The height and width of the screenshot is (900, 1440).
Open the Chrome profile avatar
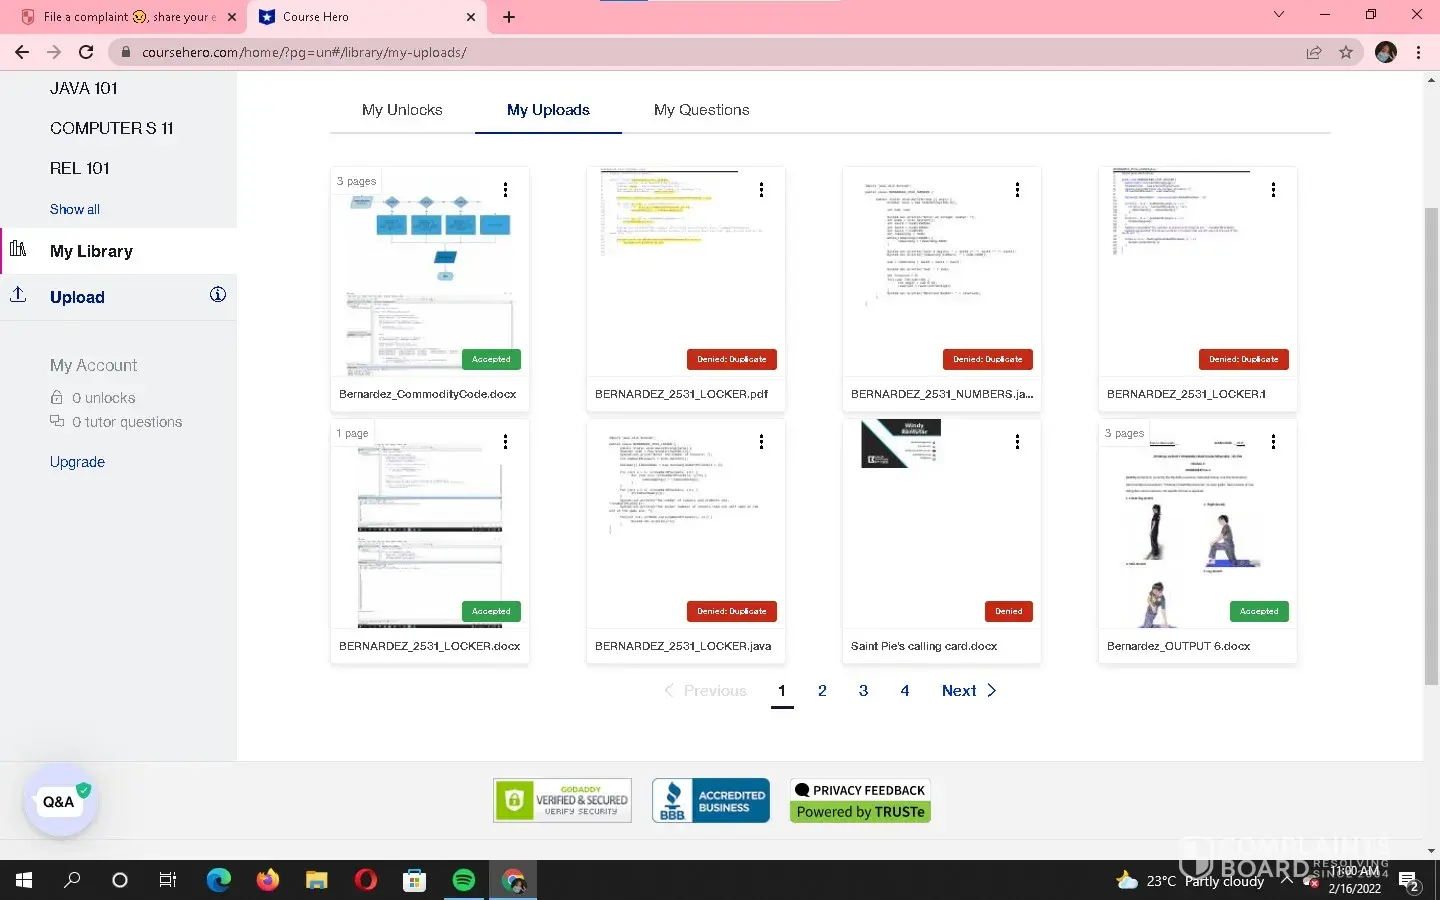click(1386, 52)
